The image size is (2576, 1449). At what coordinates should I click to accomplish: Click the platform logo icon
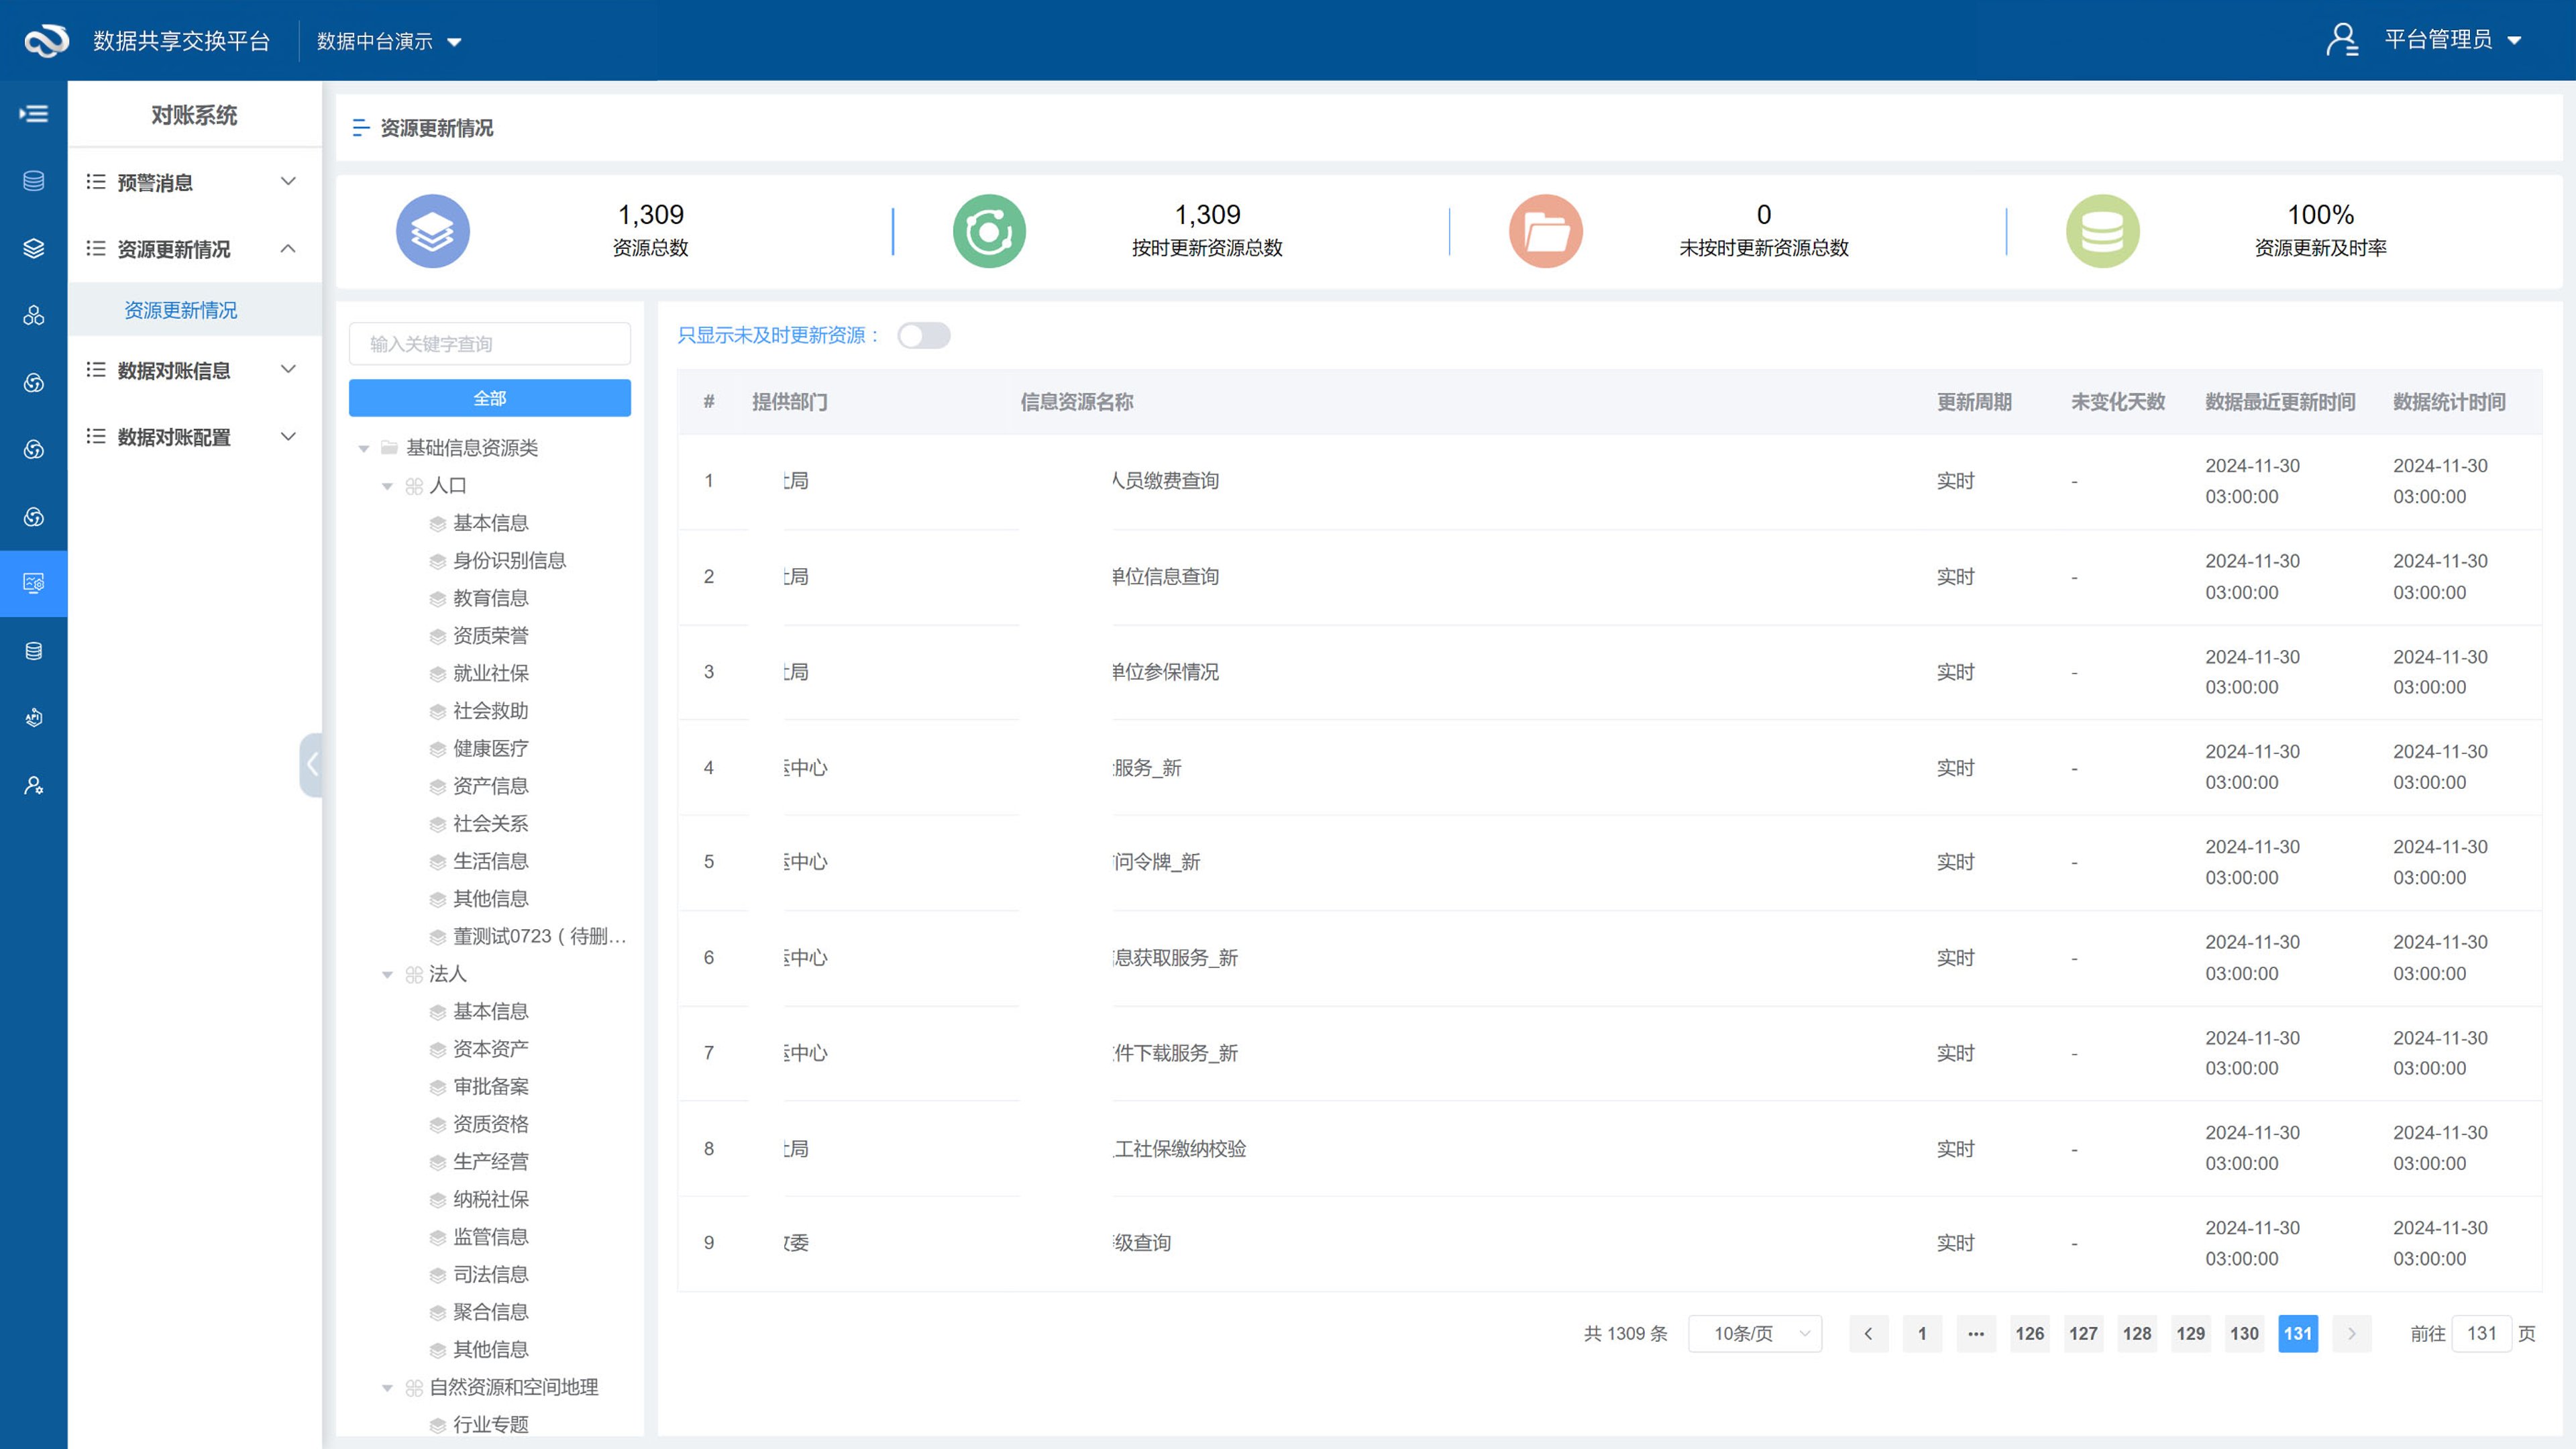46,41
